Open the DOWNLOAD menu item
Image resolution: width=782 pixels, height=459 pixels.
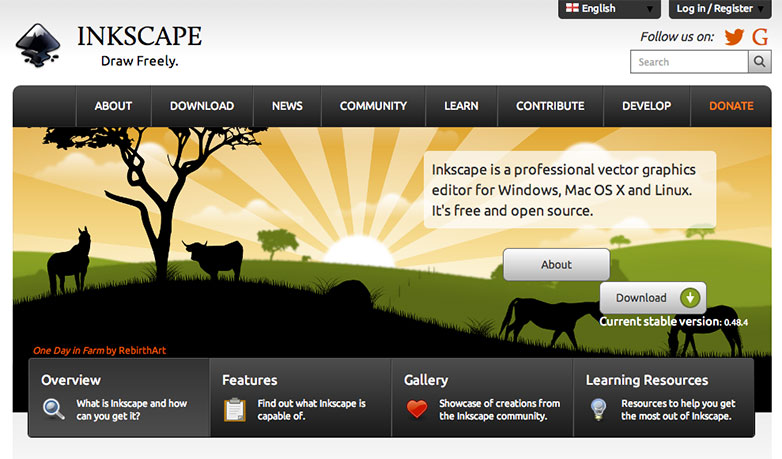tap(202, 106)
